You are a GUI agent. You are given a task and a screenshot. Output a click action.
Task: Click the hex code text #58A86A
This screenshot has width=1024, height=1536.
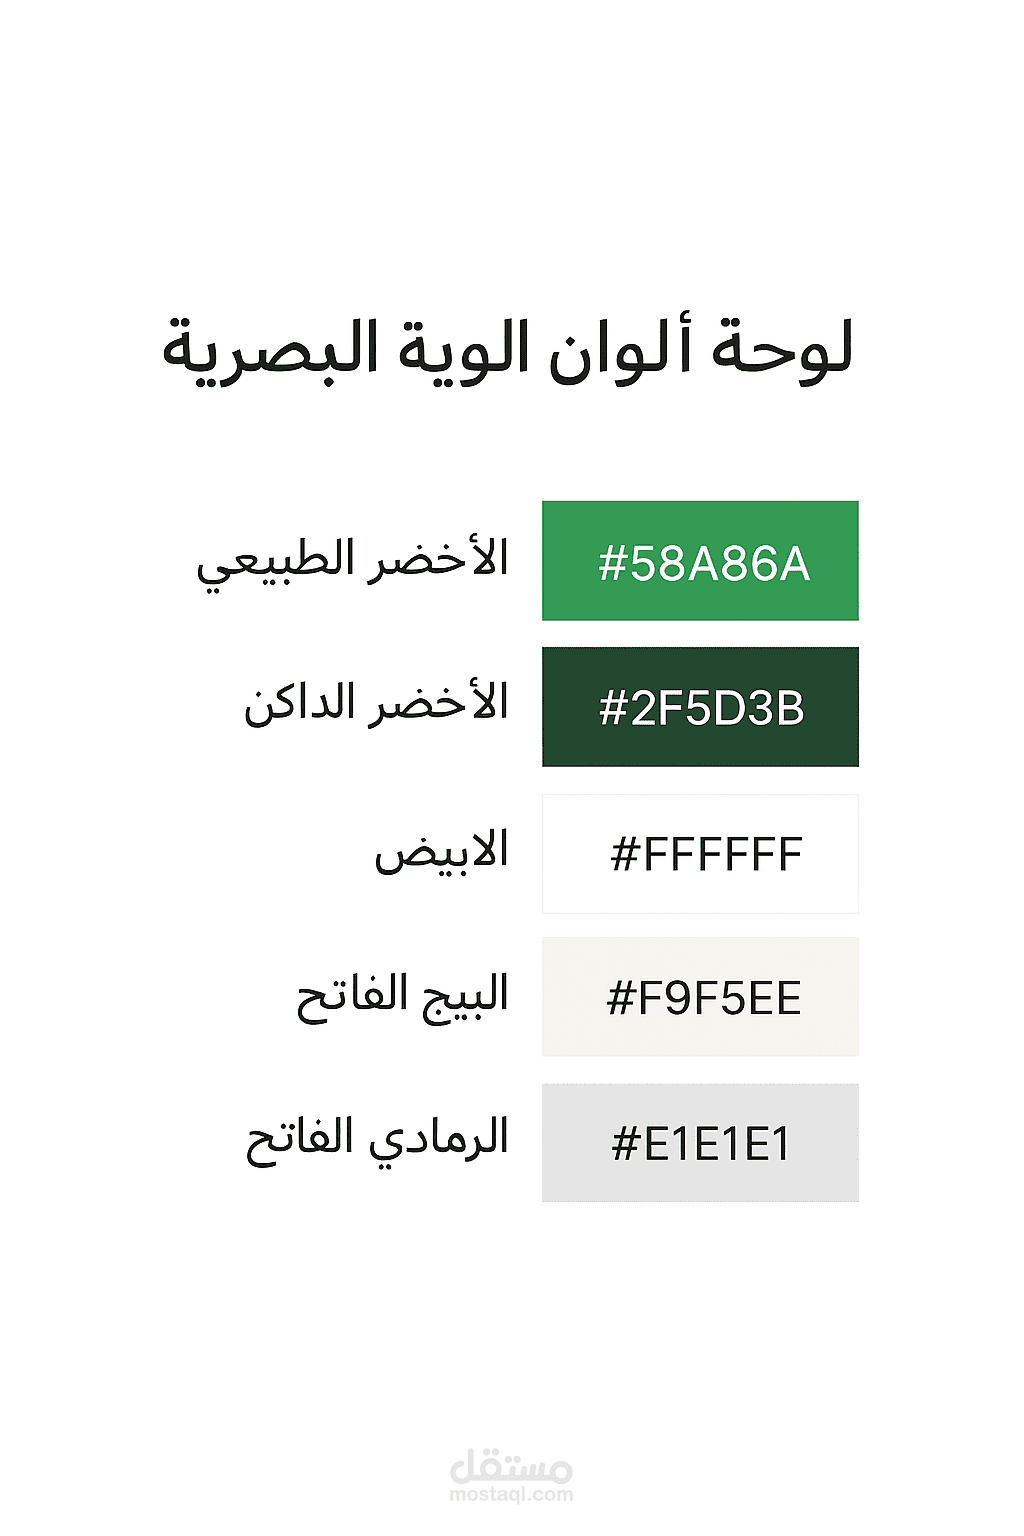point(703,563)
